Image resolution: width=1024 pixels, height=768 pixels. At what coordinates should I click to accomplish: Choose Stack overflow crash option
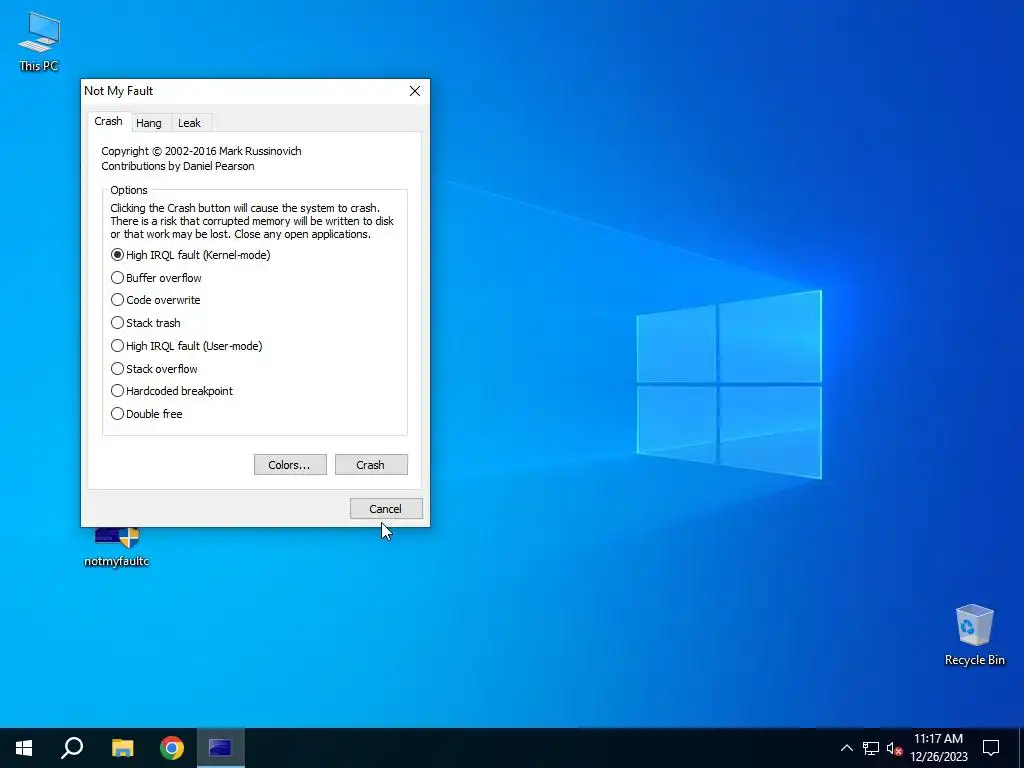(x=154, y=368)
